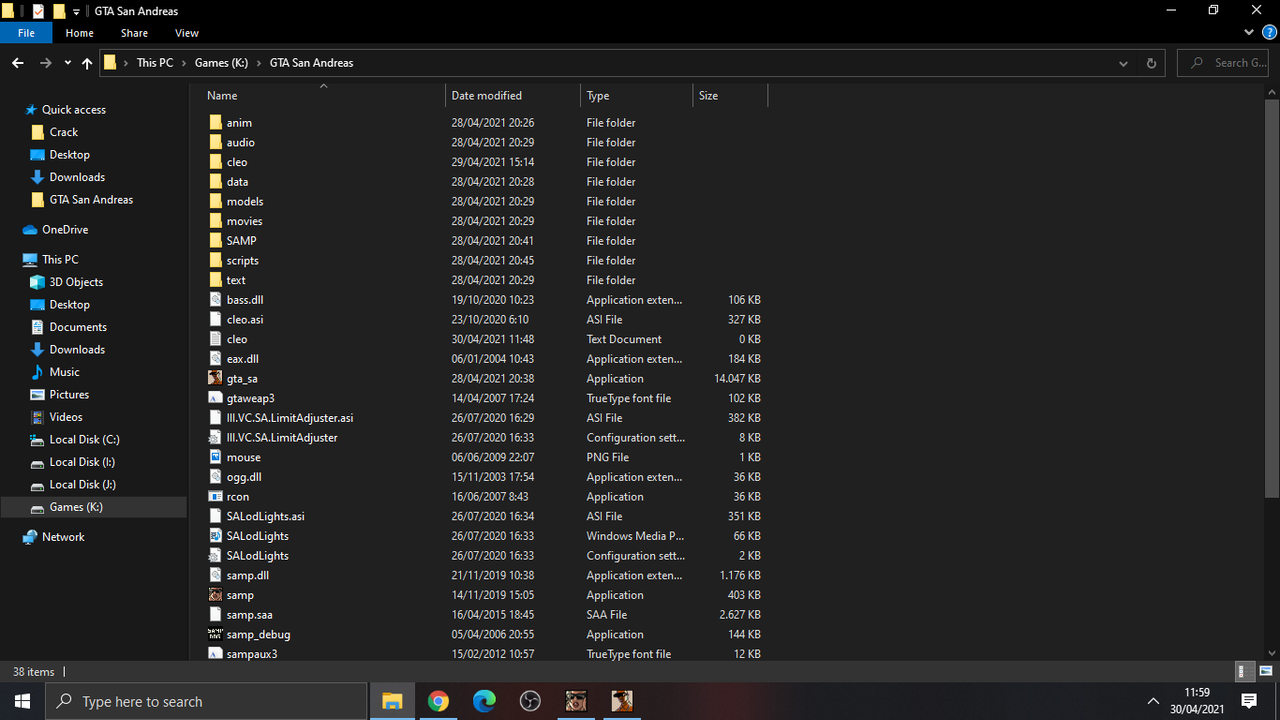Open the Crack folder in Quick access

[64, 132]
